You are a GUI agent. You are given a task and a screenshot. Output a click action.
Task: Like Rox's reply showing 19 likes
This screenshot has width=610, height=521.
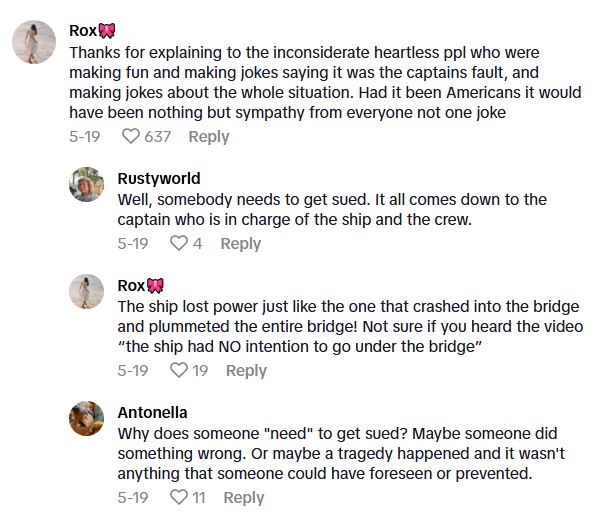tap(180, 371)
